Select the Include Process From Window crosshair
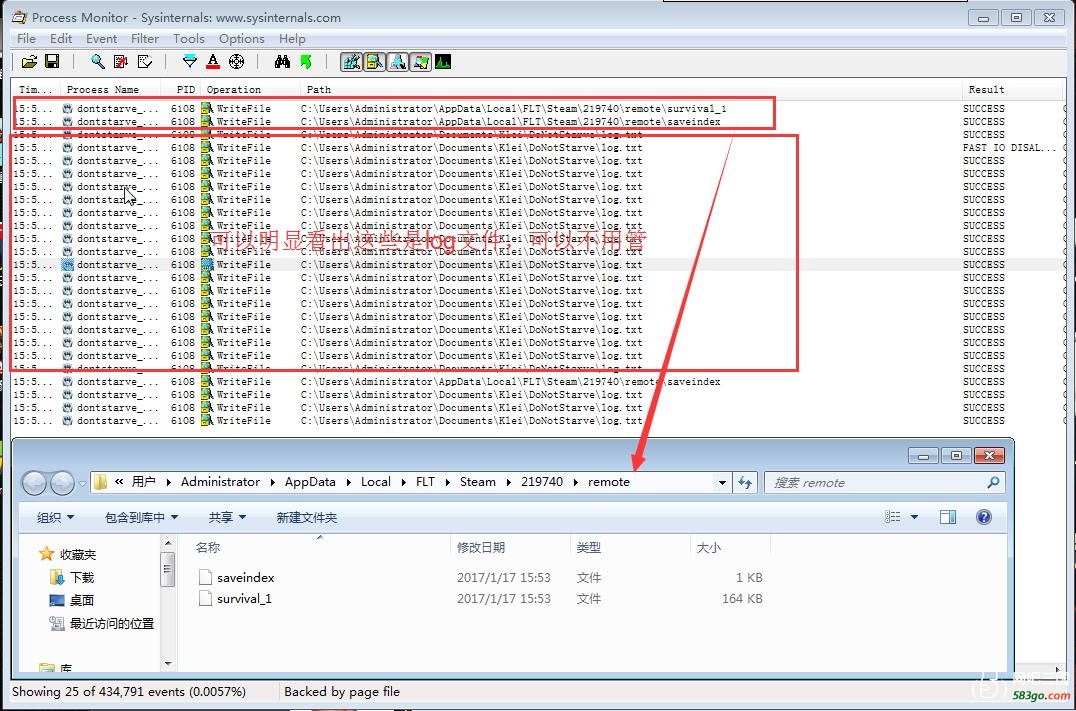The height and width of the screenshot is (711, 1076). click(x=236, y=62)
